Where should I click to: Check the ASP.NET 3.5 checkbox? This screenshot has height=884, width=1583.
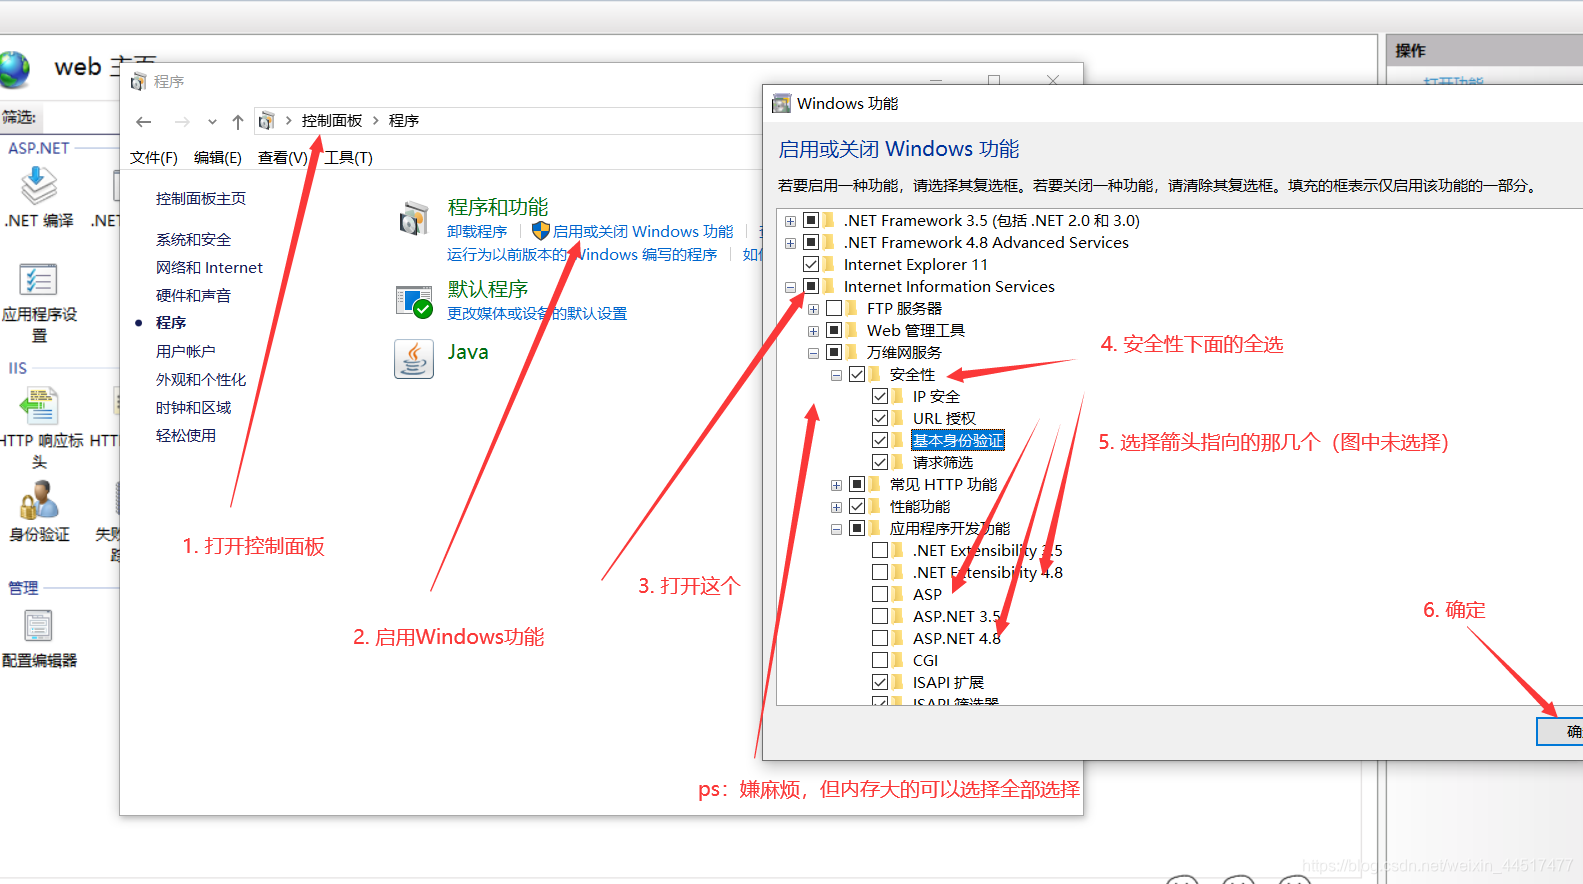[881, 616]
